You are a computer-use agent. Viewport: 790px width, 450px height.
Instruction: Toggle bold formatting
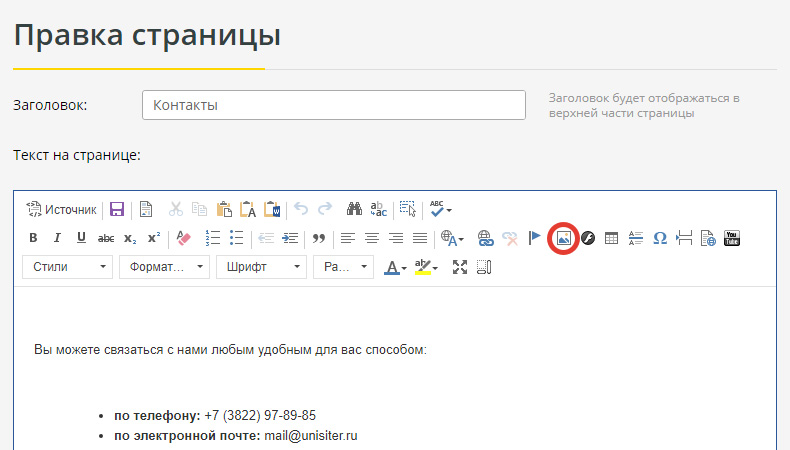(x=33, y=238)
